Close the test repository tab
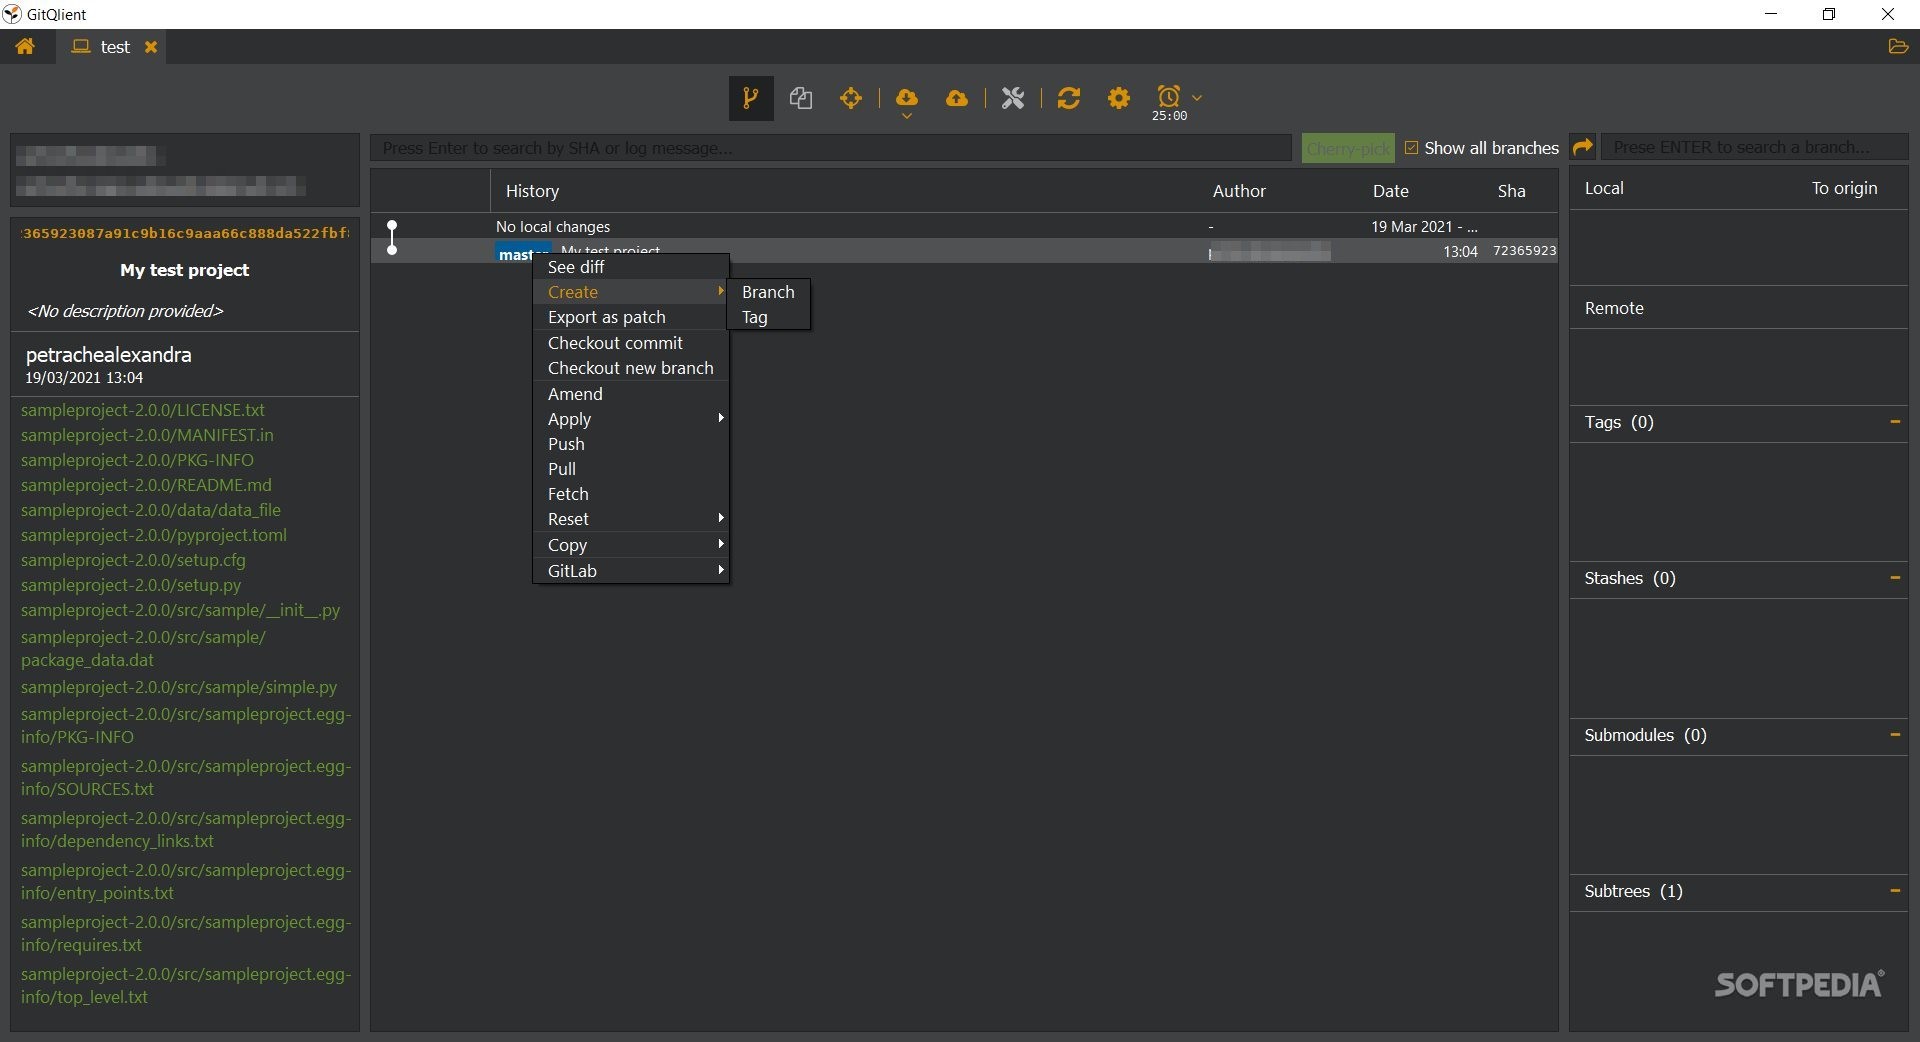 (x=151, y=47)
